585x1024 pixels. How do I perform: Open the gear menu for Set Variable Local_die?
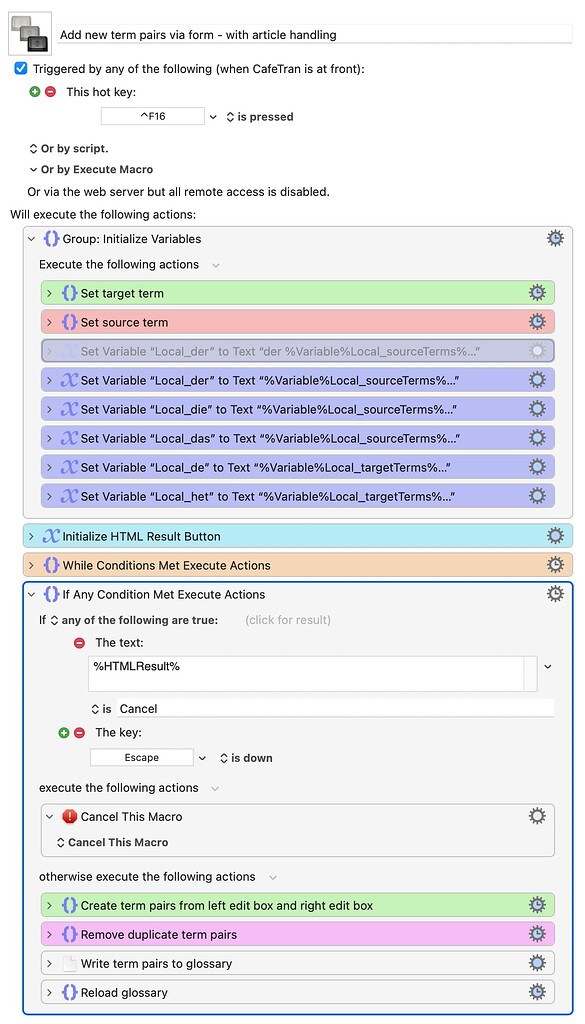tap(537, 409)
